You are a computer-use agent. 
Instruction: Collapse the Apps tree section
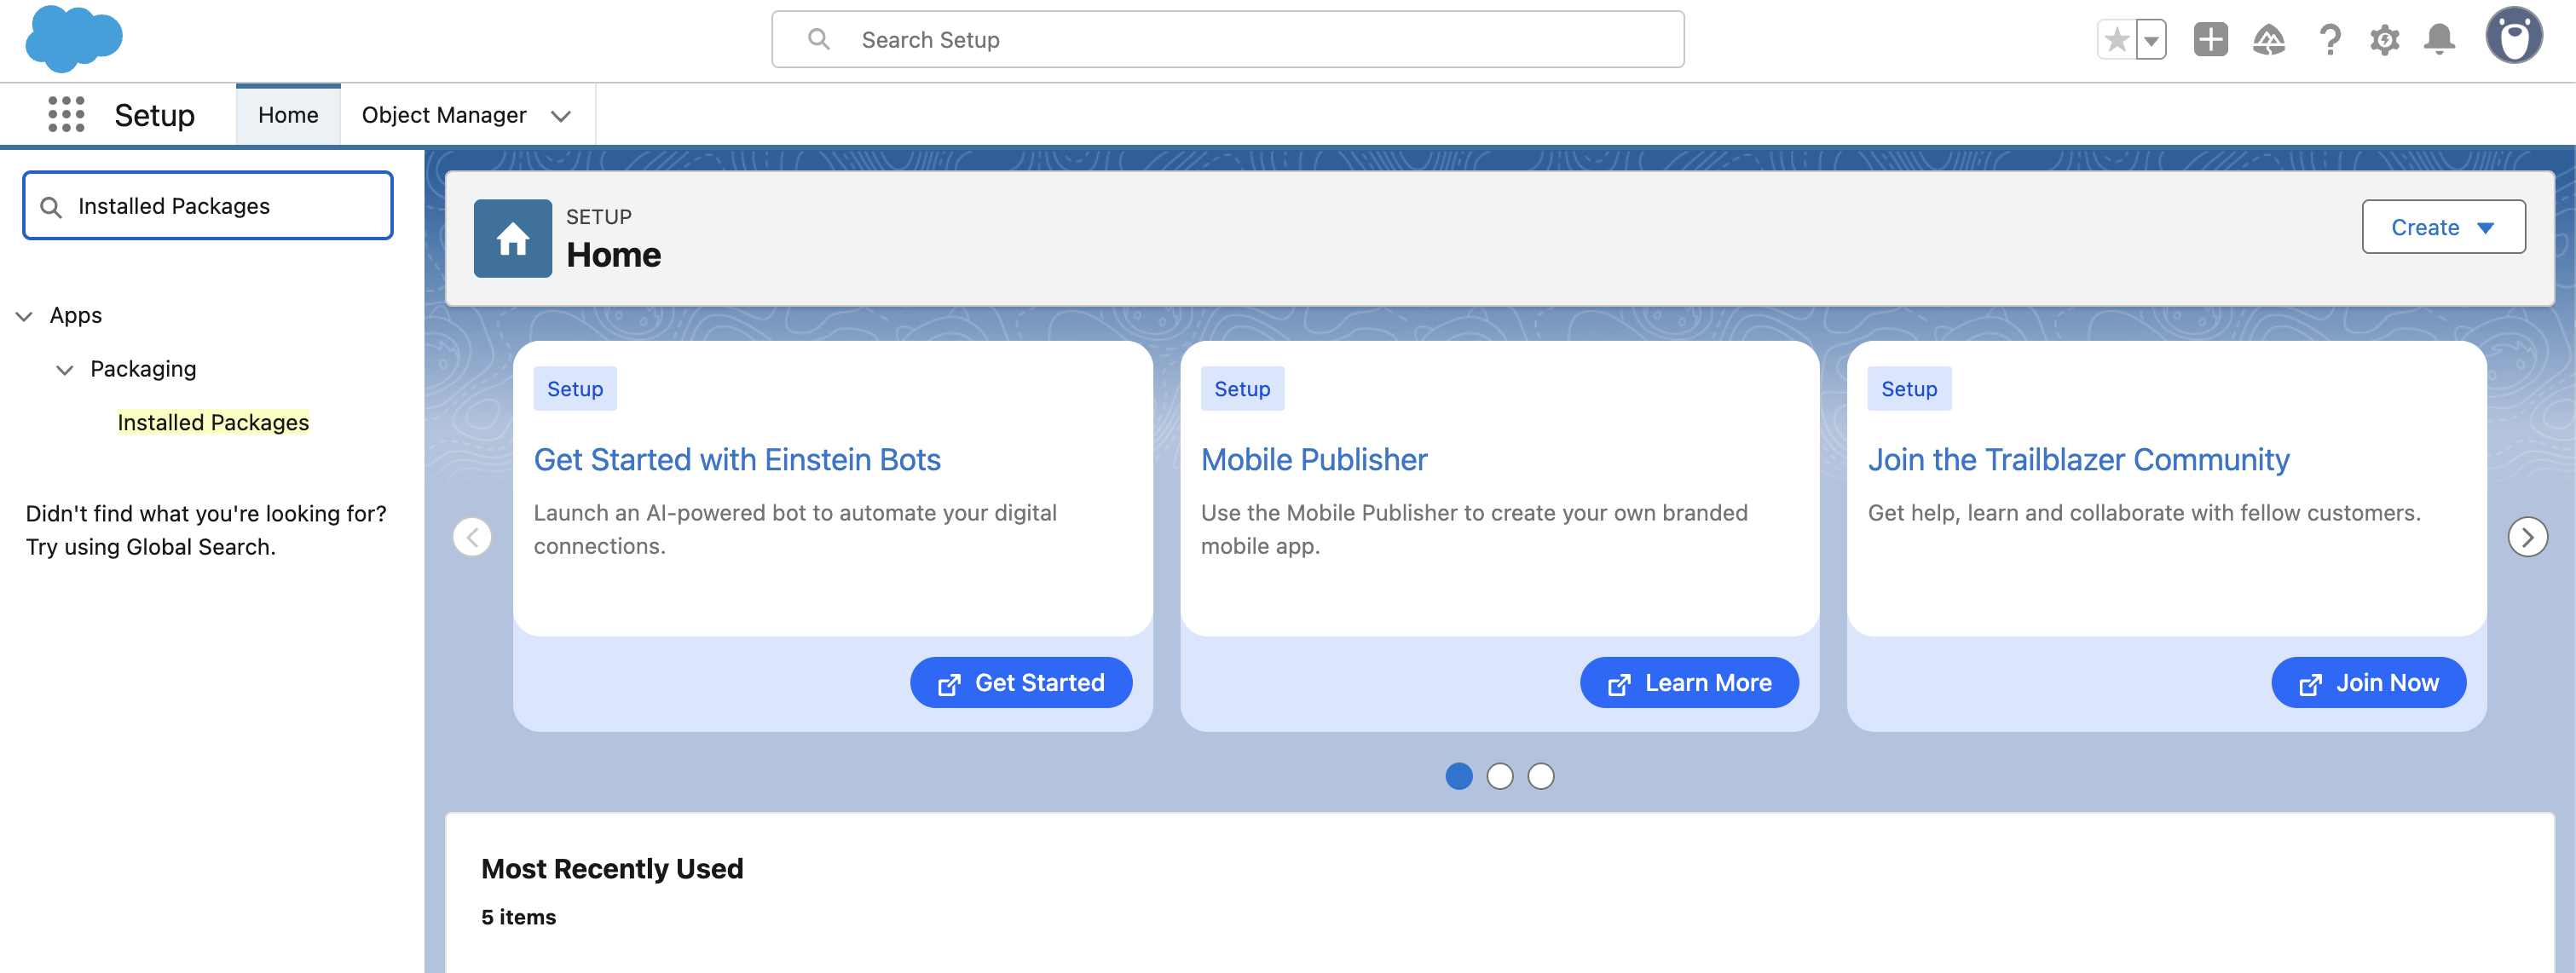click(x=24, y=316)
